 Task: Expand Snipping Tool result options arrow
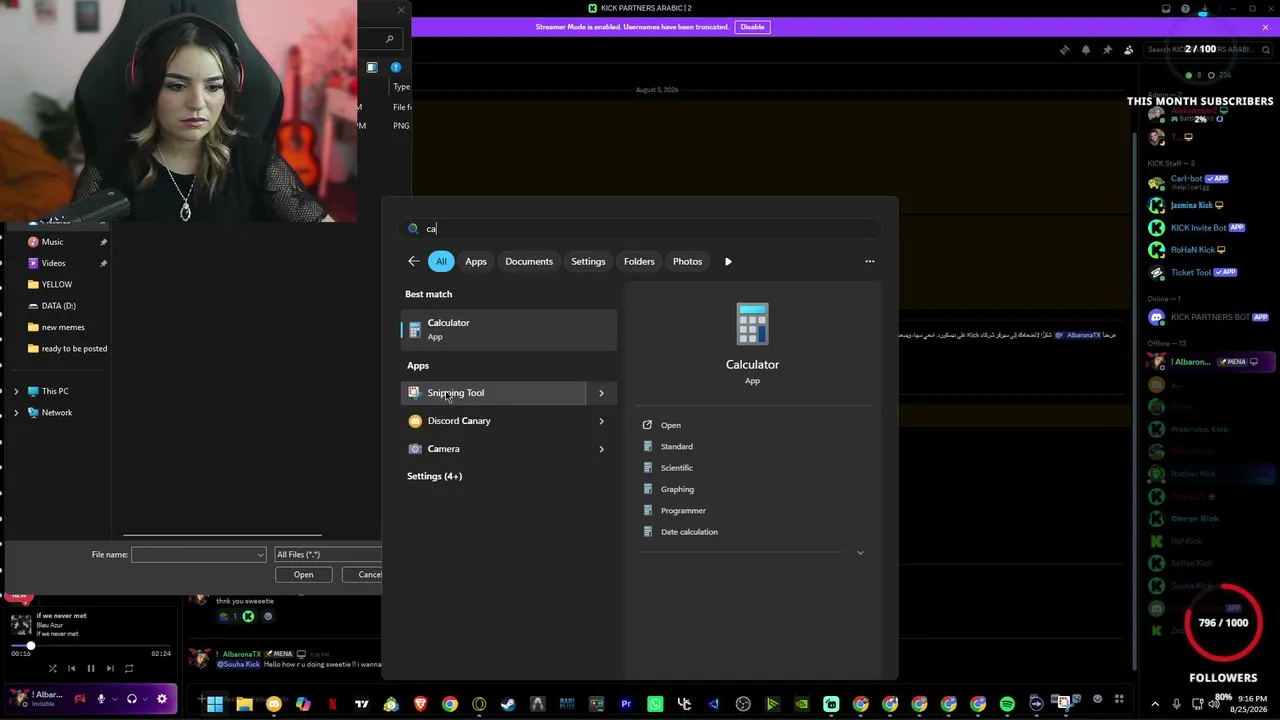click(601, 393)
